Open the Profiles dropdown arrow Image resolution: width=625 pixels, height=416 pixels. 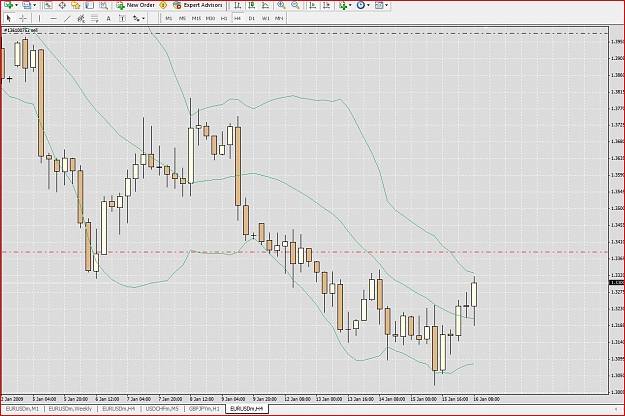pos(35,5)
